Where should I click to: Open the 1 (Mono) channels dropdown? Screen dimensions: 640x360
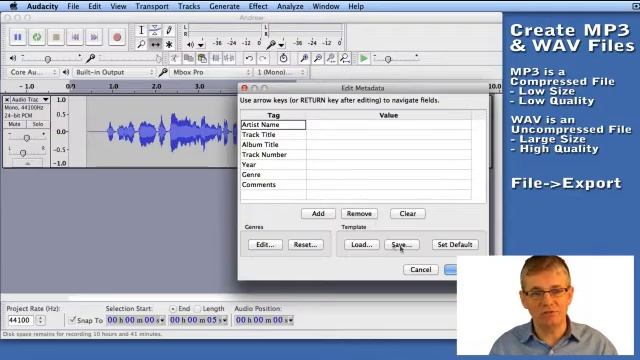(280, 72)
